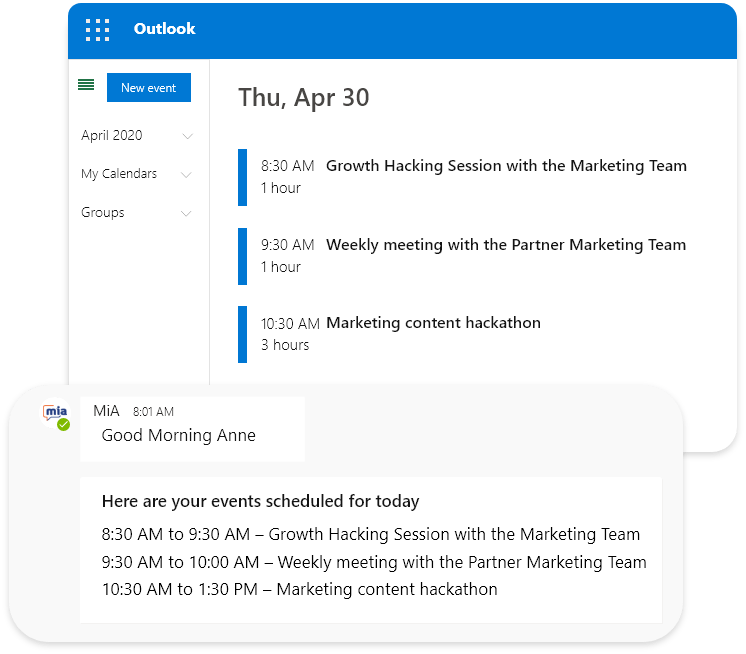This screenshot has height=654, width=746.
Task: Open the Outlook app launcher grid
Action: pyautogui.click(x=98, y=30)
